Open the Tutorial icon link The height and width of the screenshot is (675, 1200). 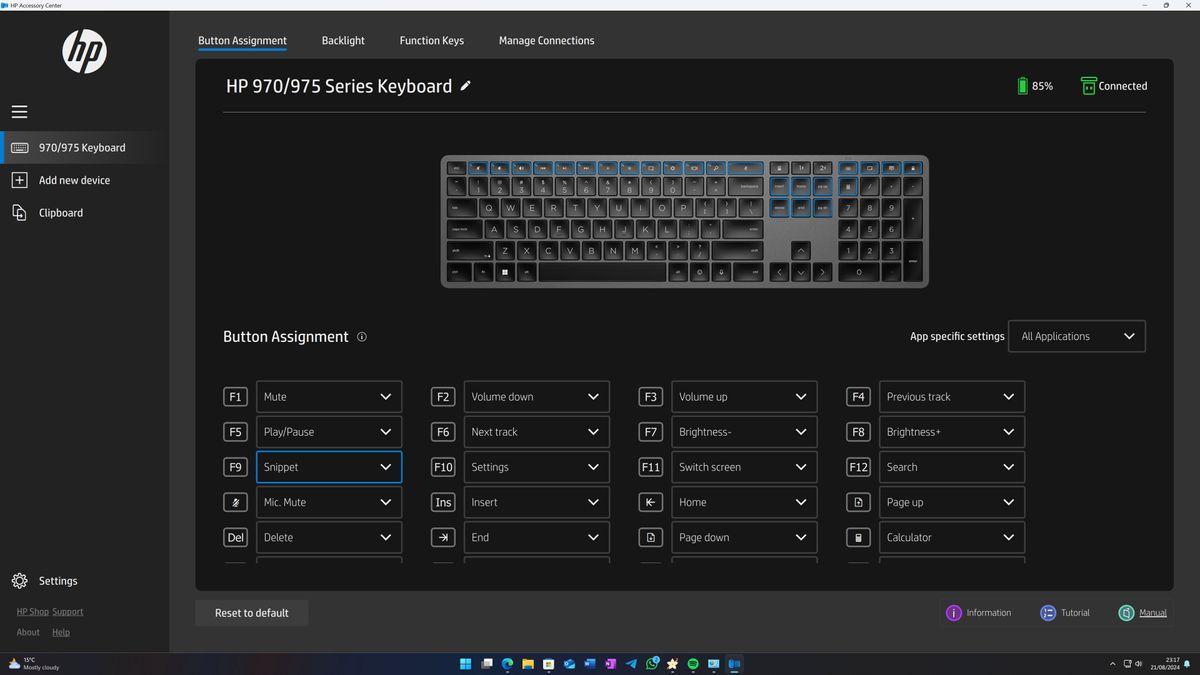(x=1047, y=613)
